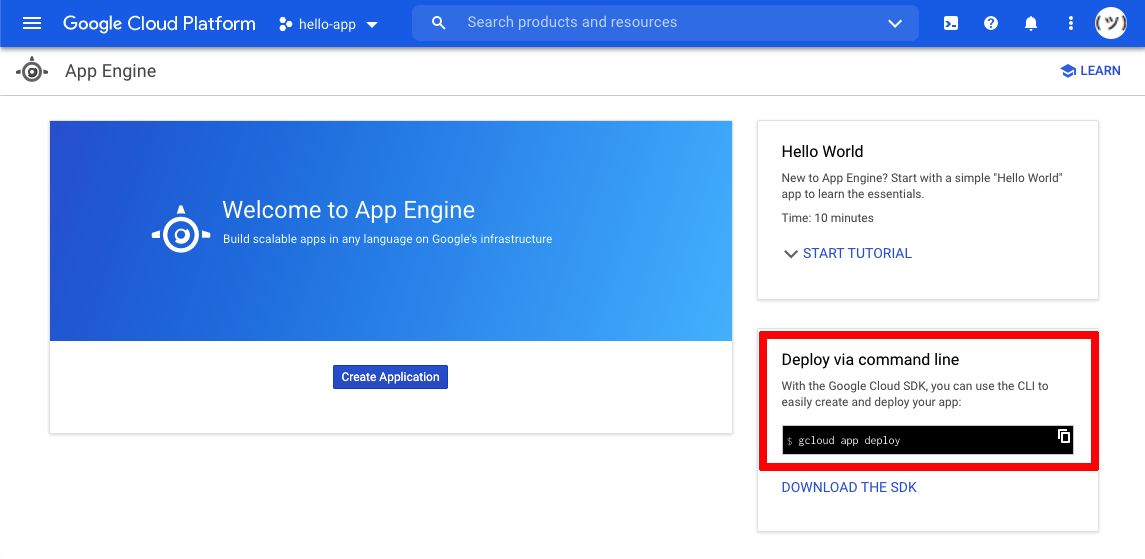Click the Create Application button
The width and height of the screenshot is (1145, 559).
click(390, 377)
